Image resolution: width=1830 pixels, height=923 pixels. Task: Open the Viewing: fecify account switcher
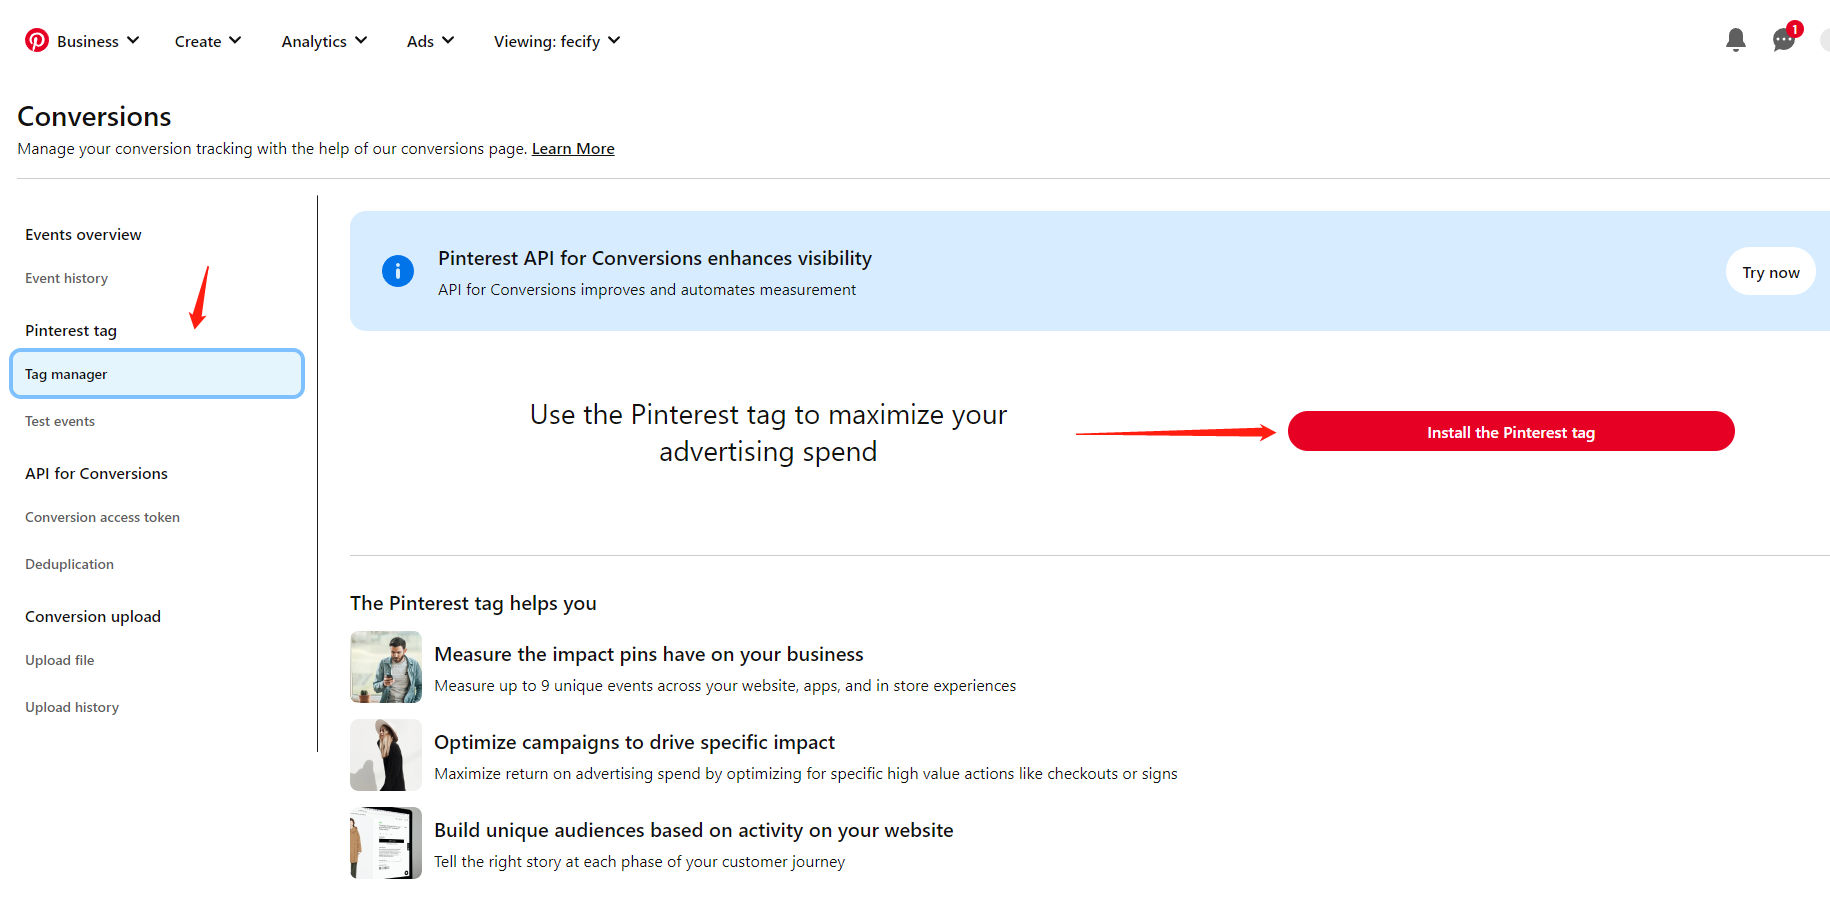557,41
